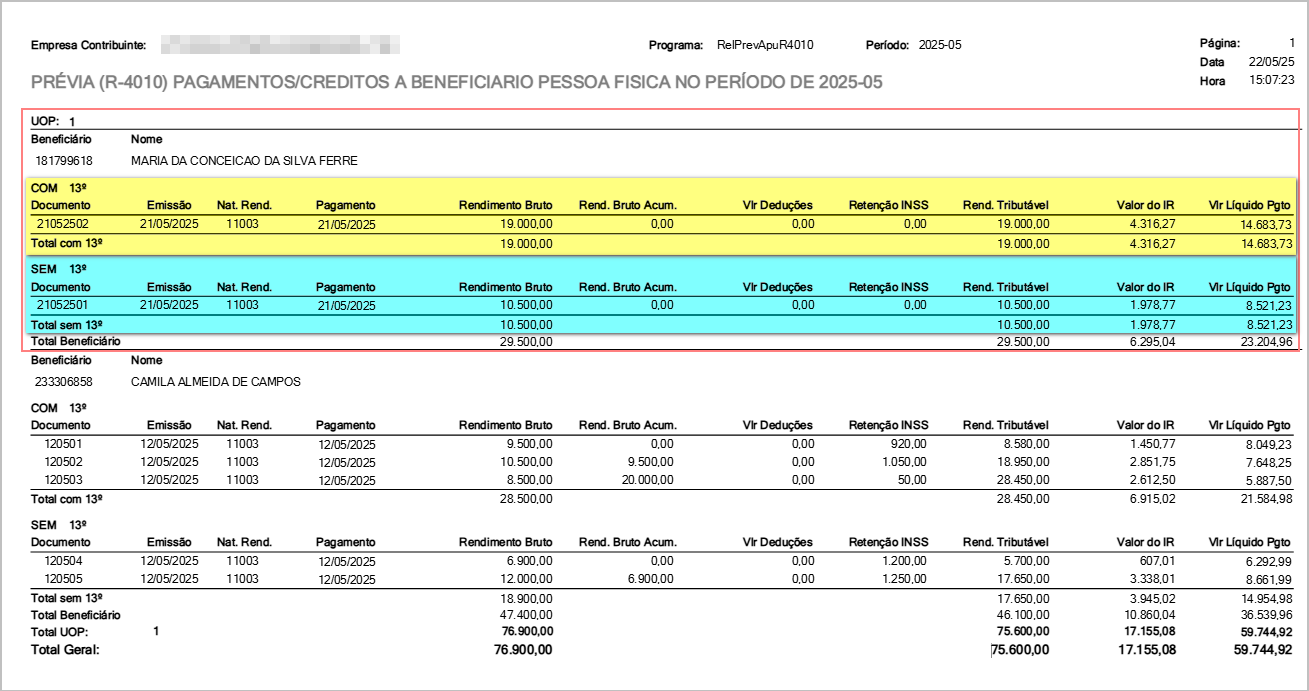
Task: Select the "Programa:" label in the header
Action: point(678,45)
